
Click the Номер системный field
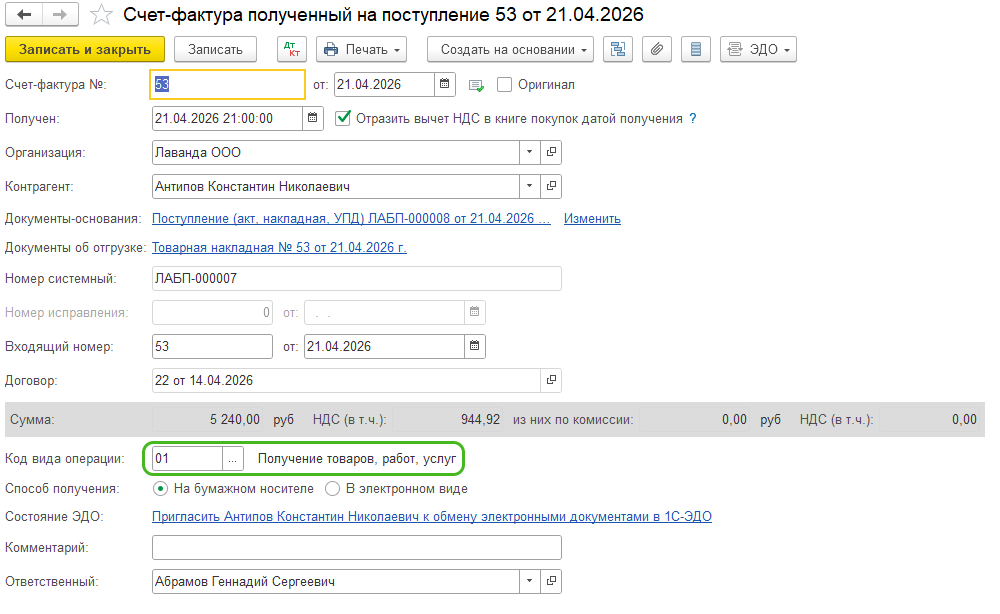point(357,279)
